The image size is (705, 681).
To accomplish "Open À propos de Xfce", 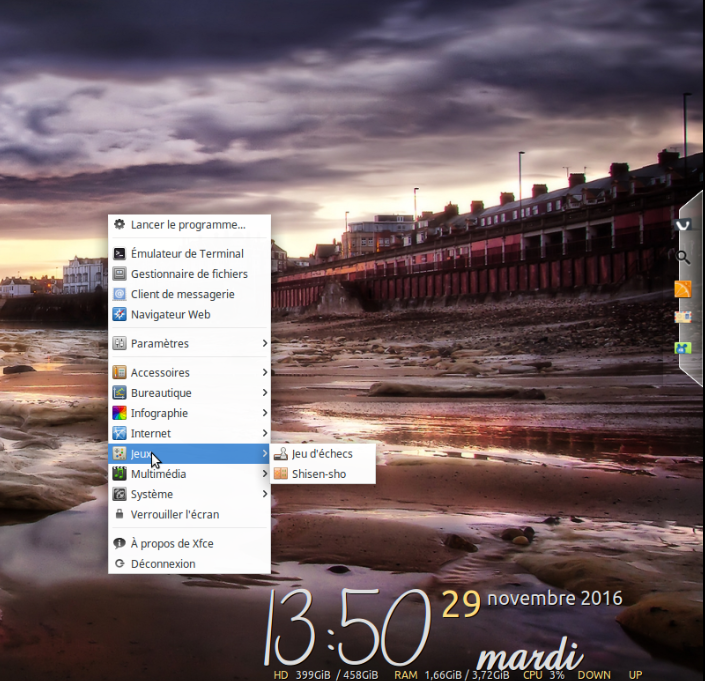I will [x=189, y=543].
